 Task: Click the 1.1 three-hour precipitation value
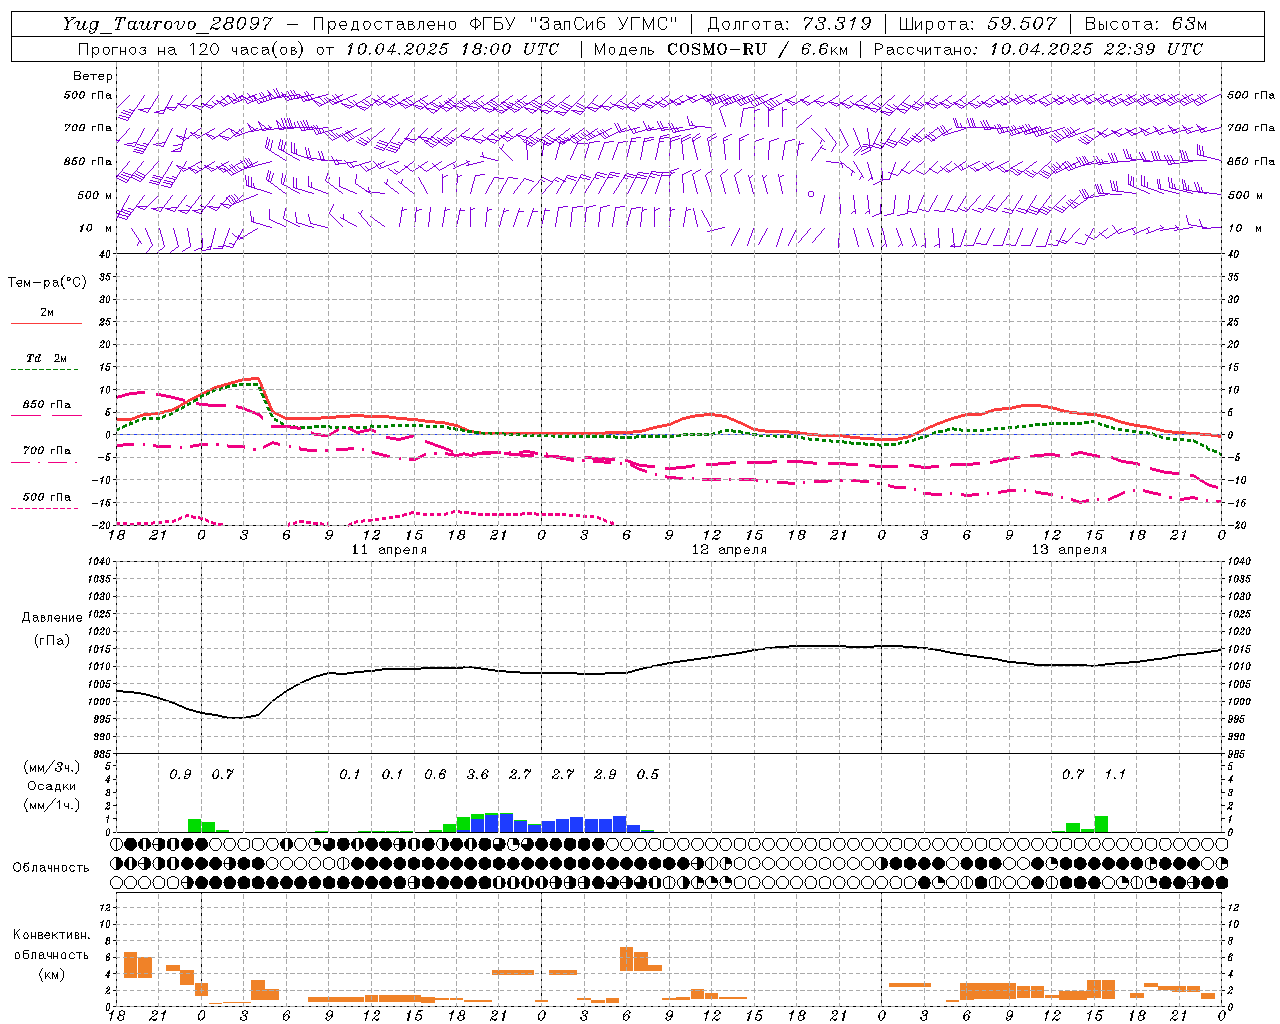coord(1115,775)
